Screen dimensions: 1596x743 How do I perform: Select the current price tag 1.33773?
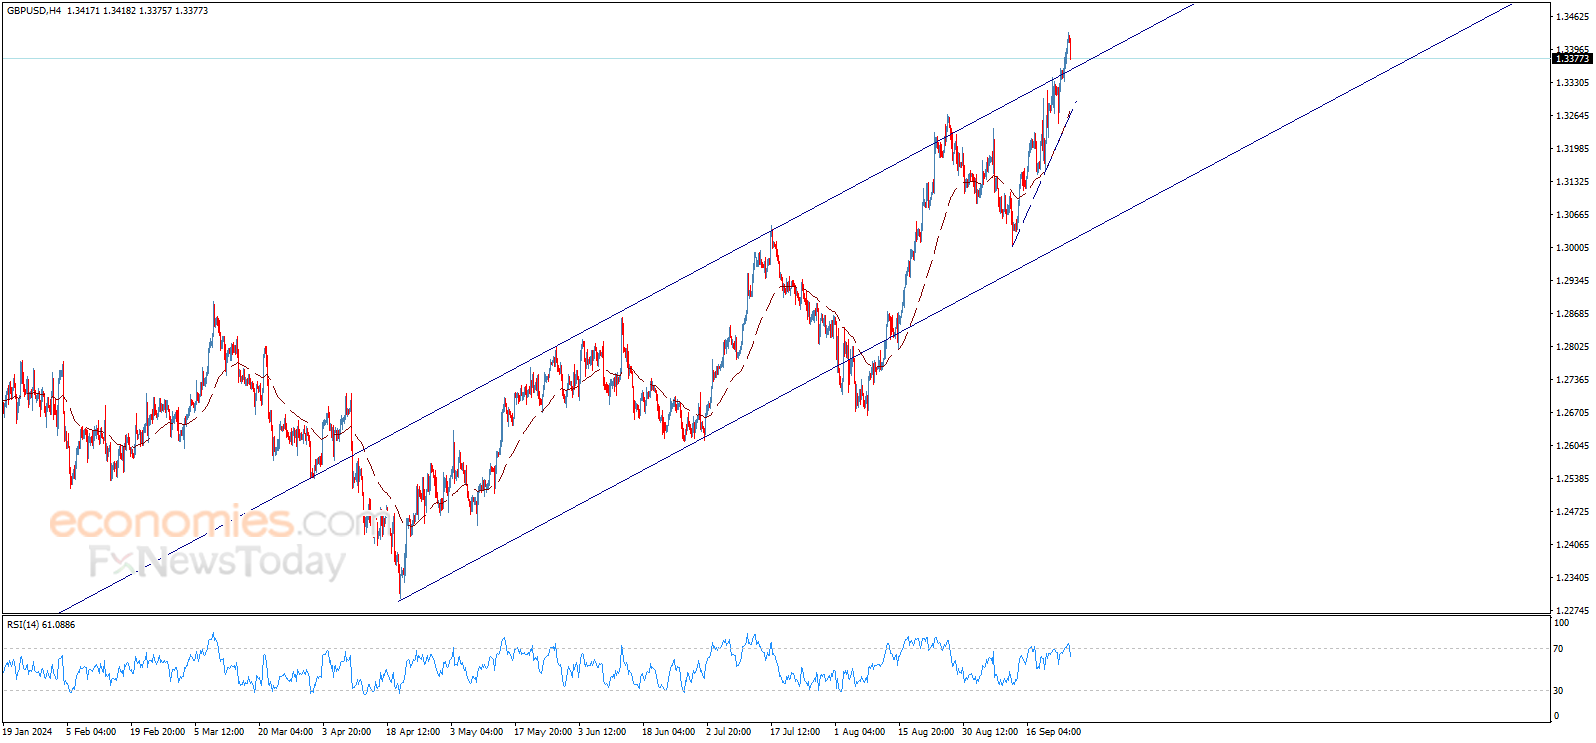coord(1572,59)
